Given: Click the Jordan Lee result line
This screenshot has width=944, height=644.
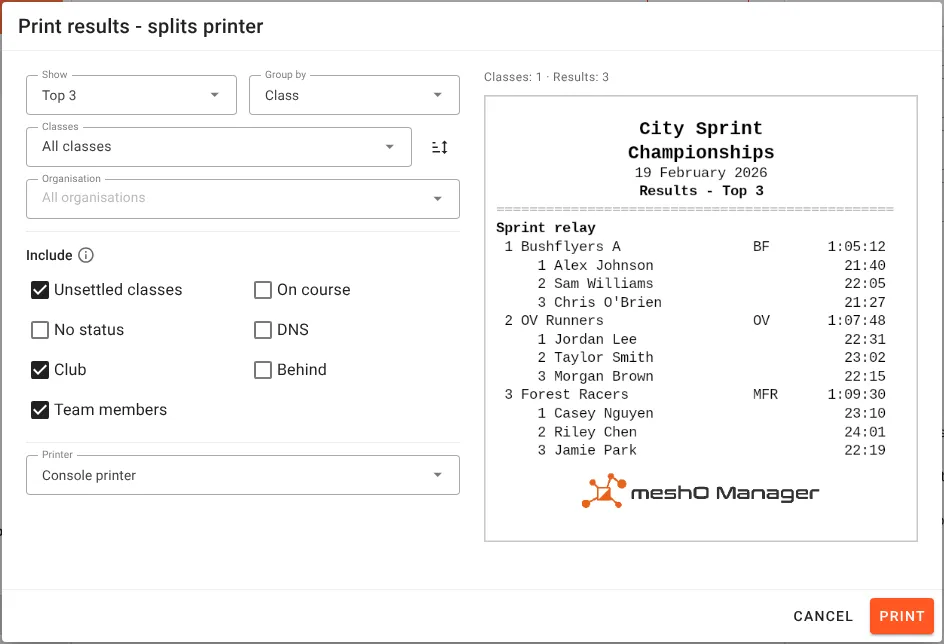Looking at the screenshot, I should [712, 339].
